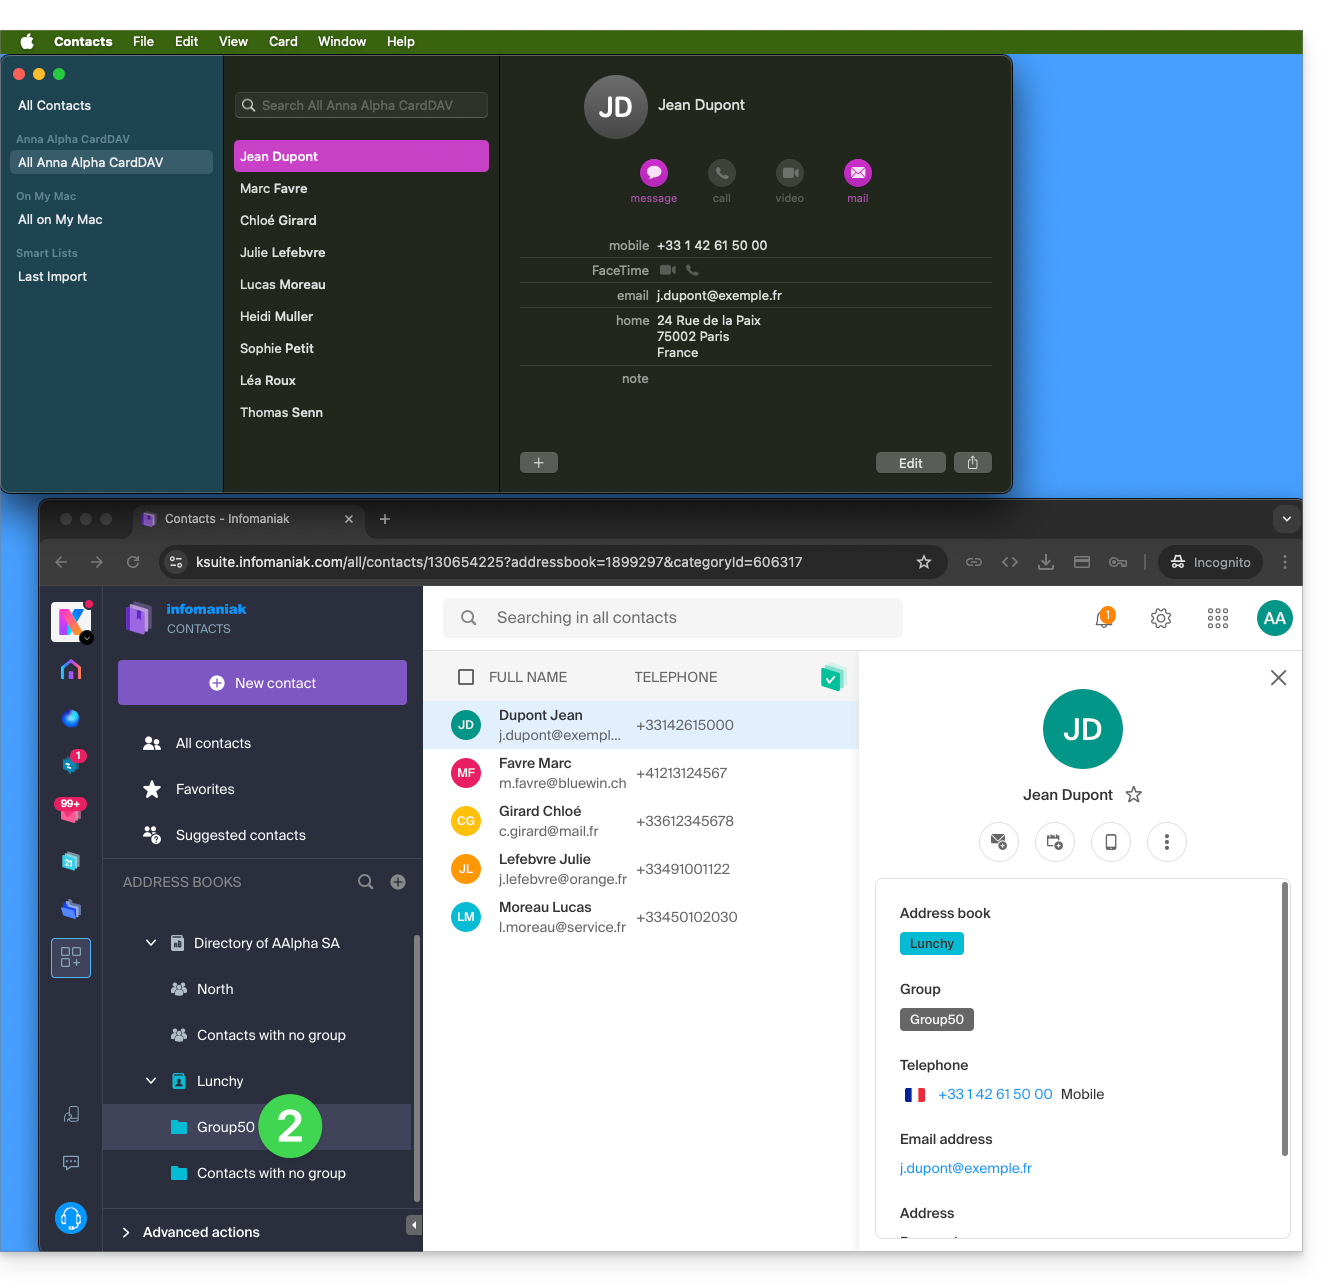Click the share button in Contacts card

click(973, 463)
